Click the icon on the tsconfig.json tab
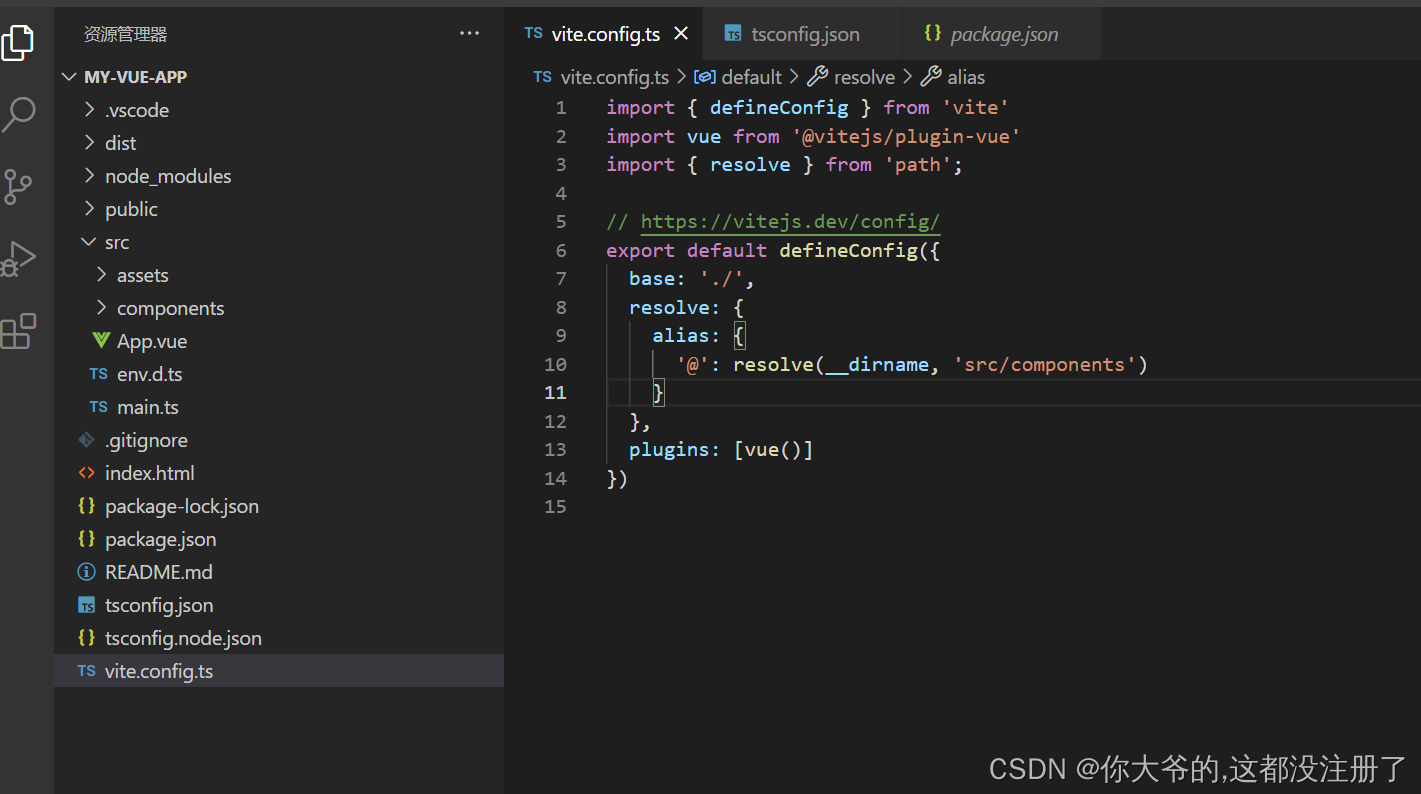The width and height of the screenshot is (1421, 794). coord(733,34)
